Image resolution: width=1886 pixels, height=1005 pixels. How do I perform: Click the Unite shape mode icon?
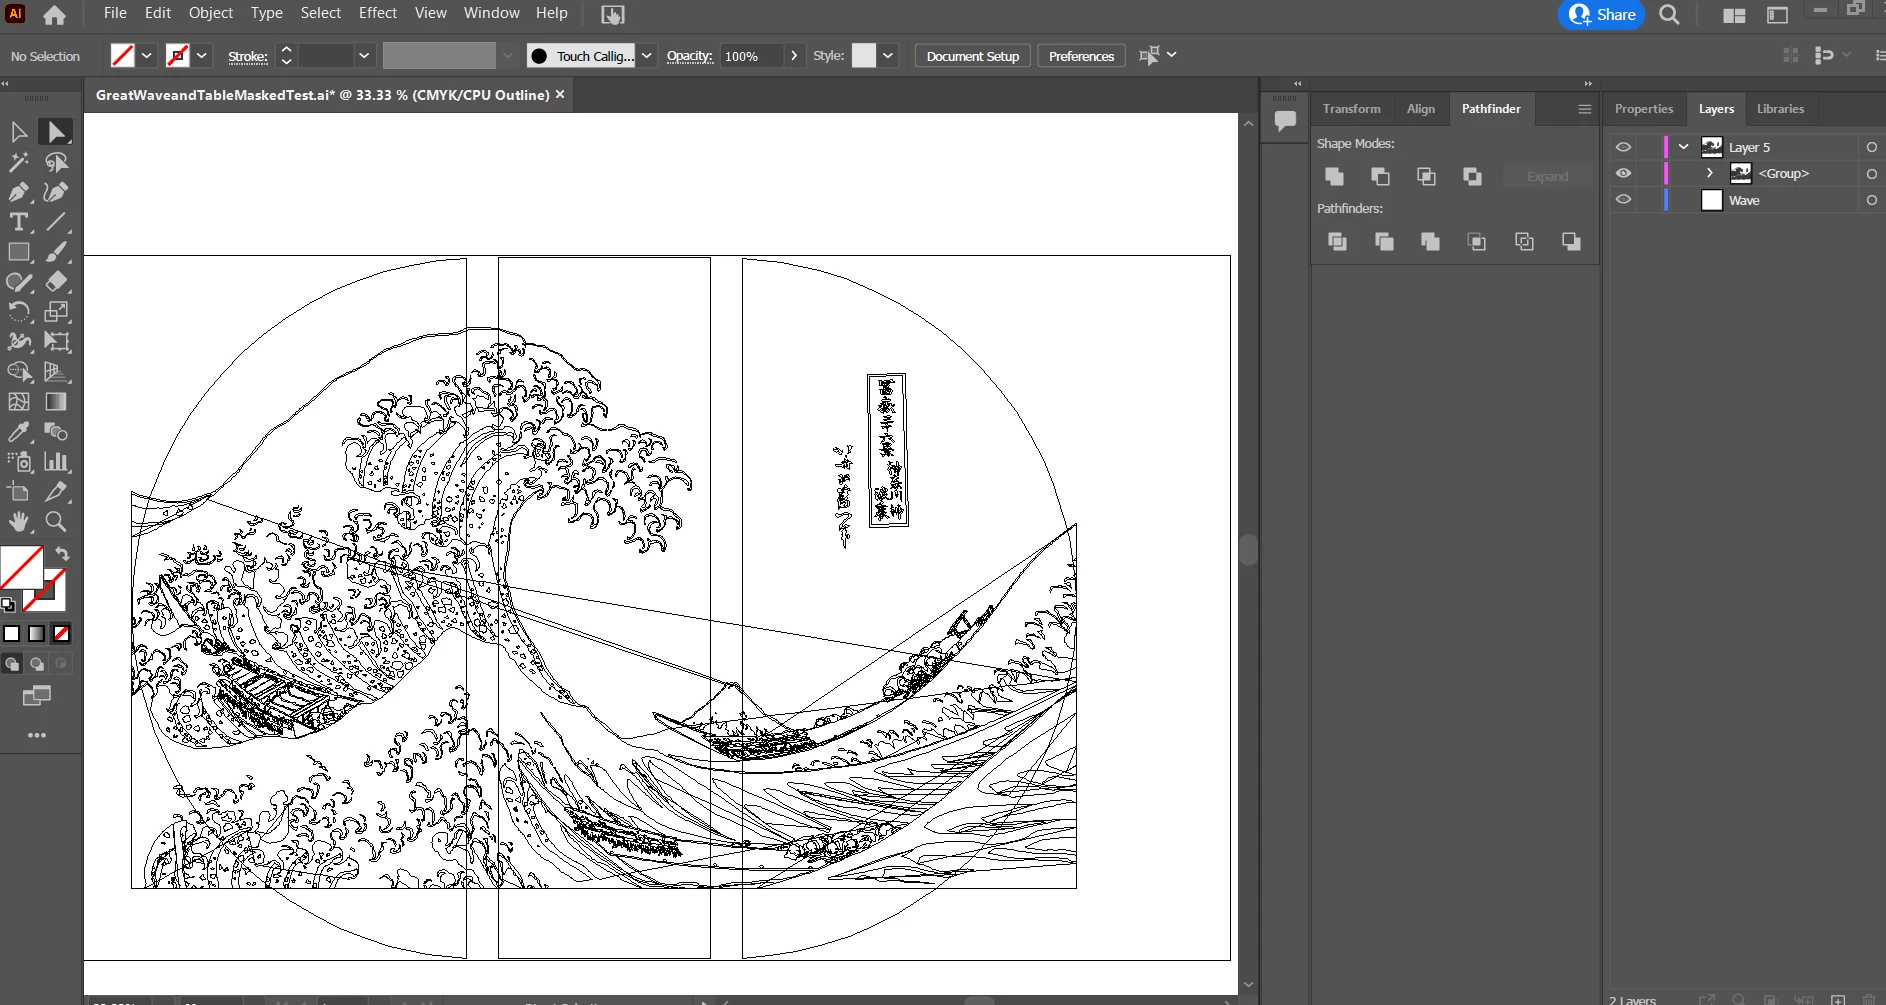coord(1334,177)
